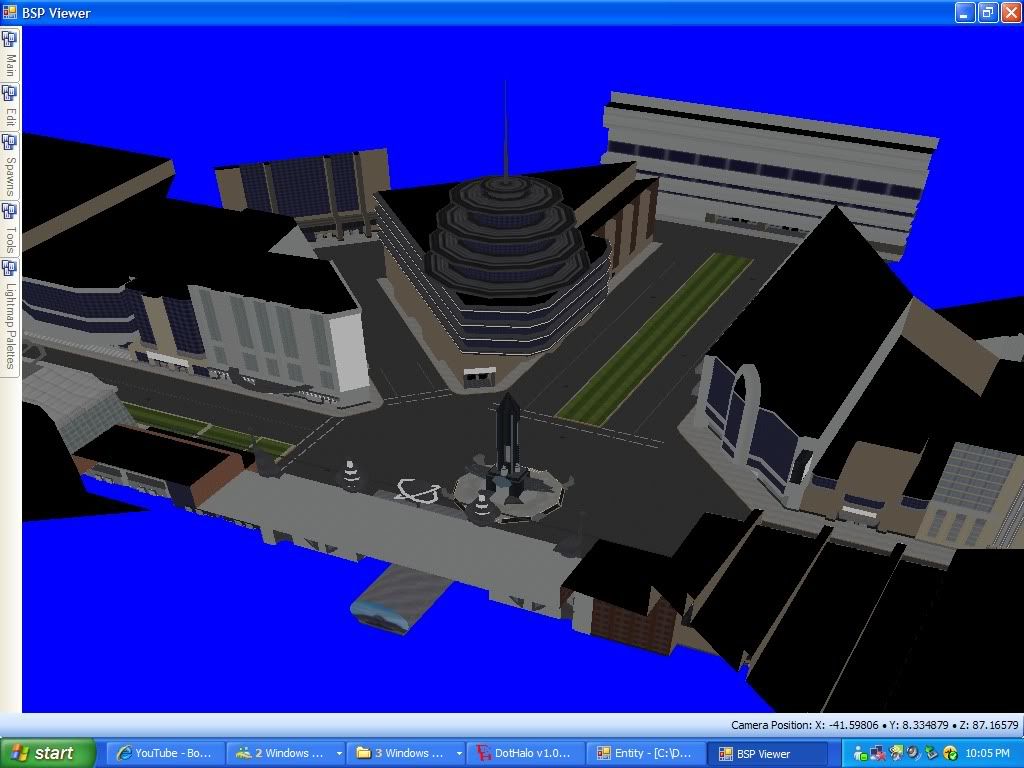Click the 10:05 PM system clock
Viewport: 1024px width, 768px height.
click(987, 753)
